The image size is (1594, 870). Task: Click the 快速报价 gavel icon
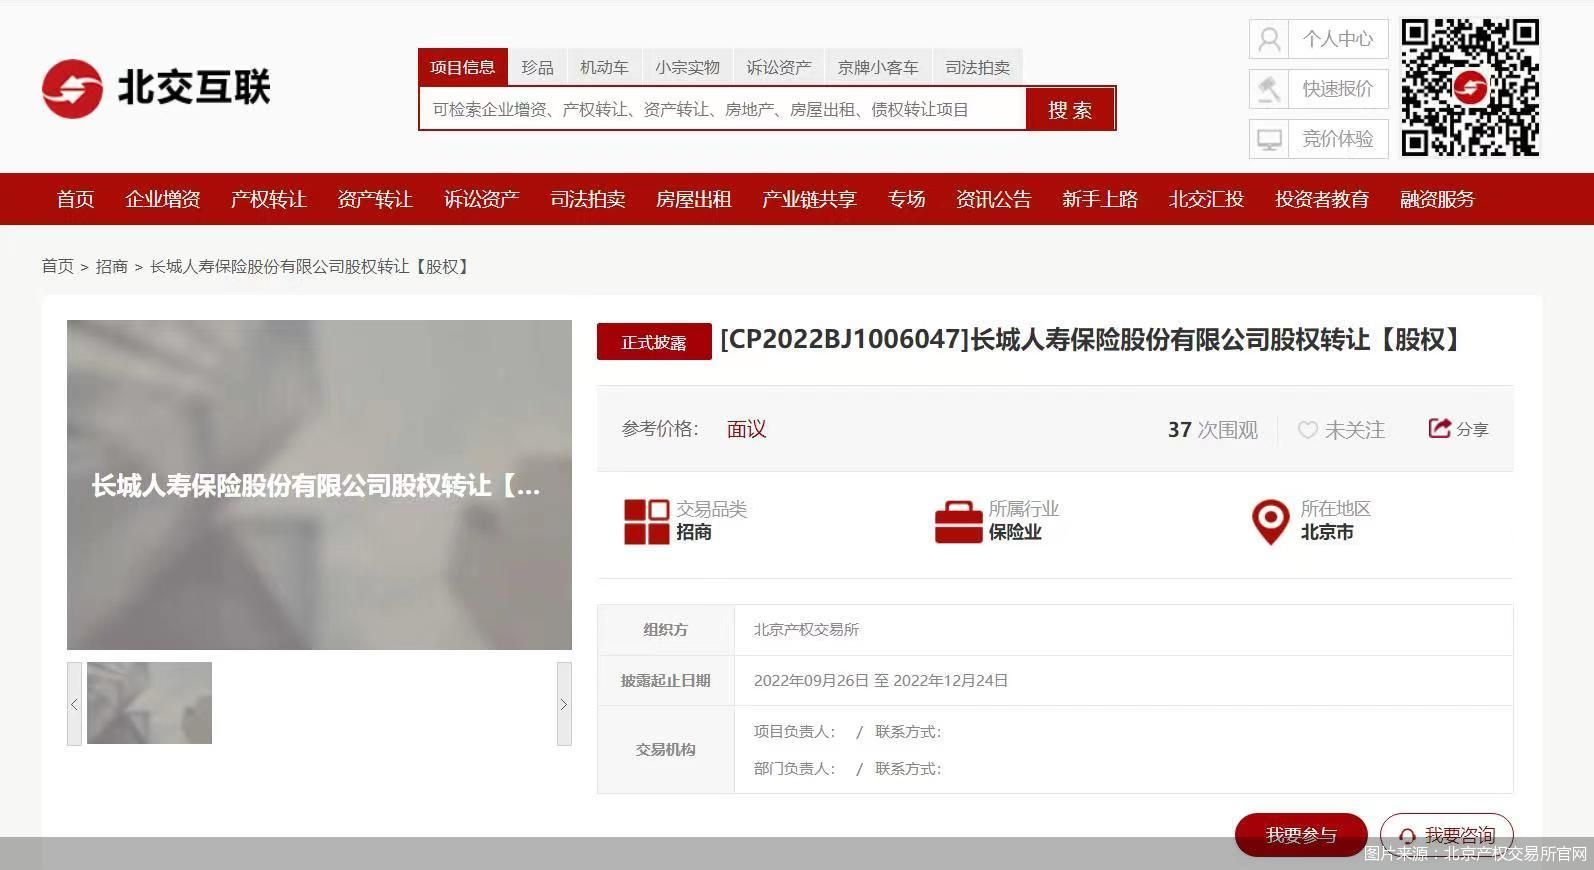[x=1269, y=89]
